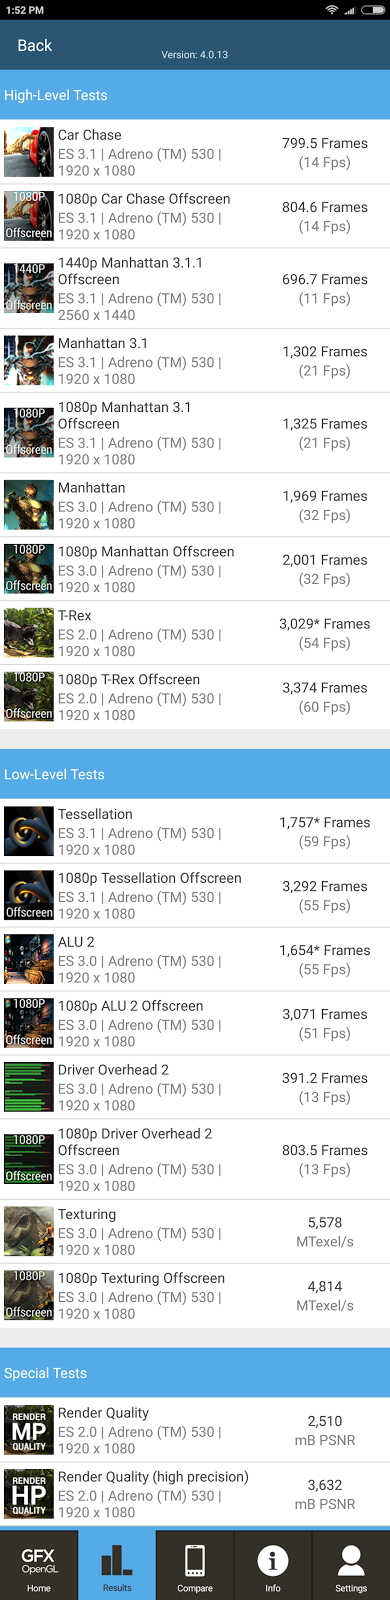Tap the Tessellation test thumbnail
This screenshot has height=1600, width=390.
pos(29,832)
